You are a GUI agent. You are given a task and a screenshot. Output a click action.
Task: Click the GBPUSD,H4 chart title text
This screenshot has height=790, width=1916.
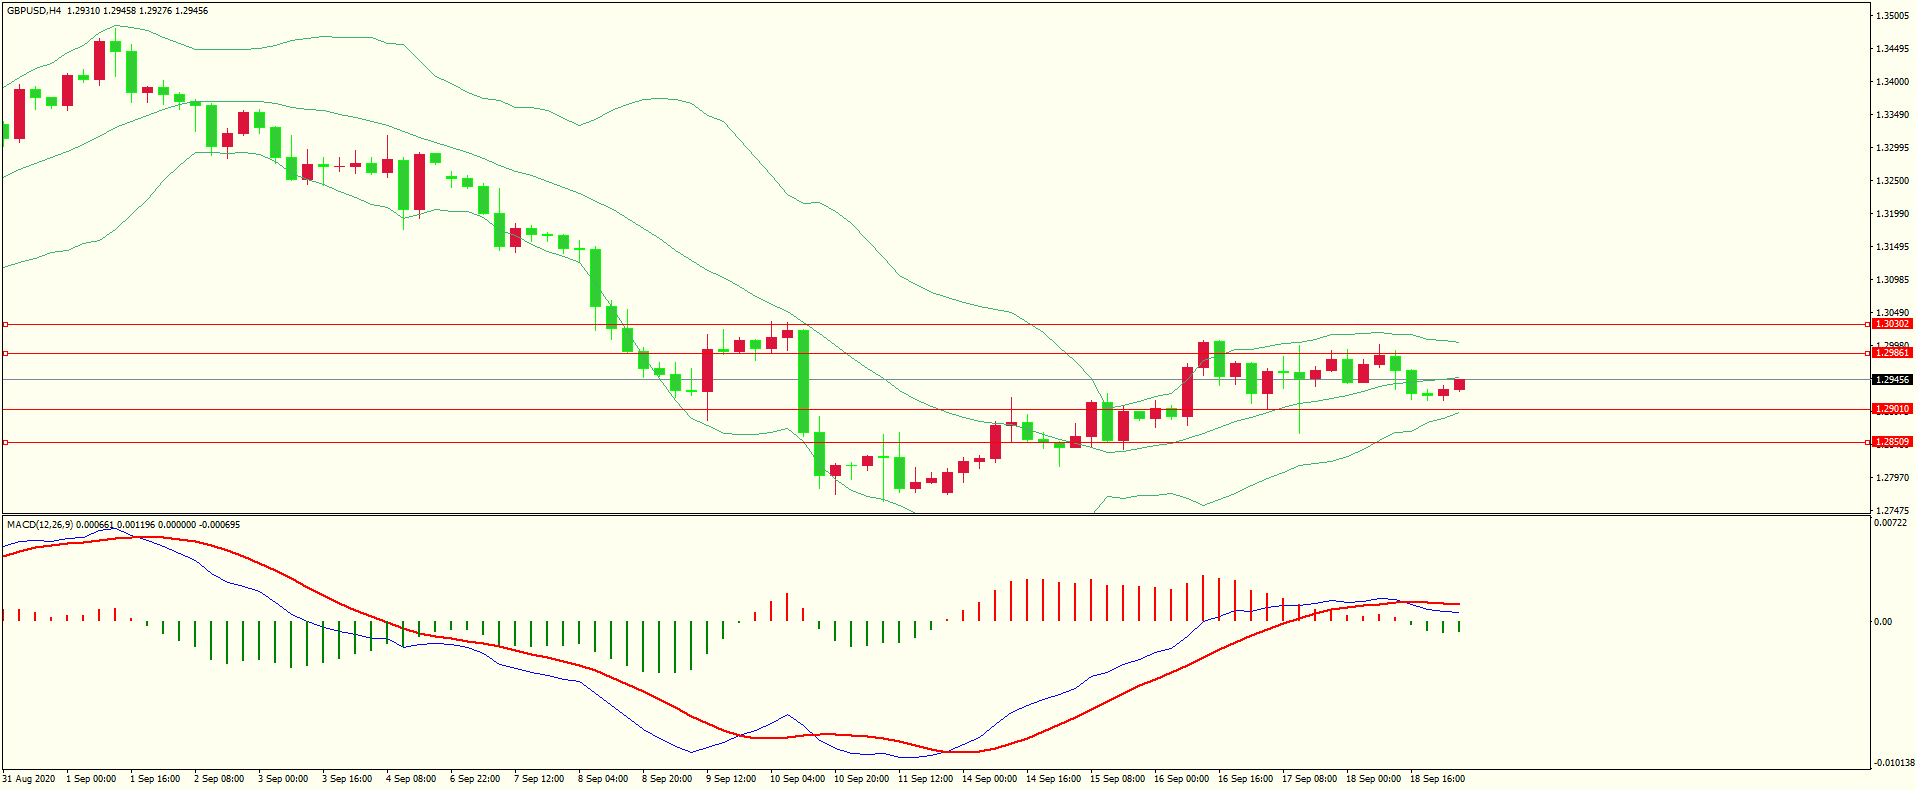coord(34,11)
